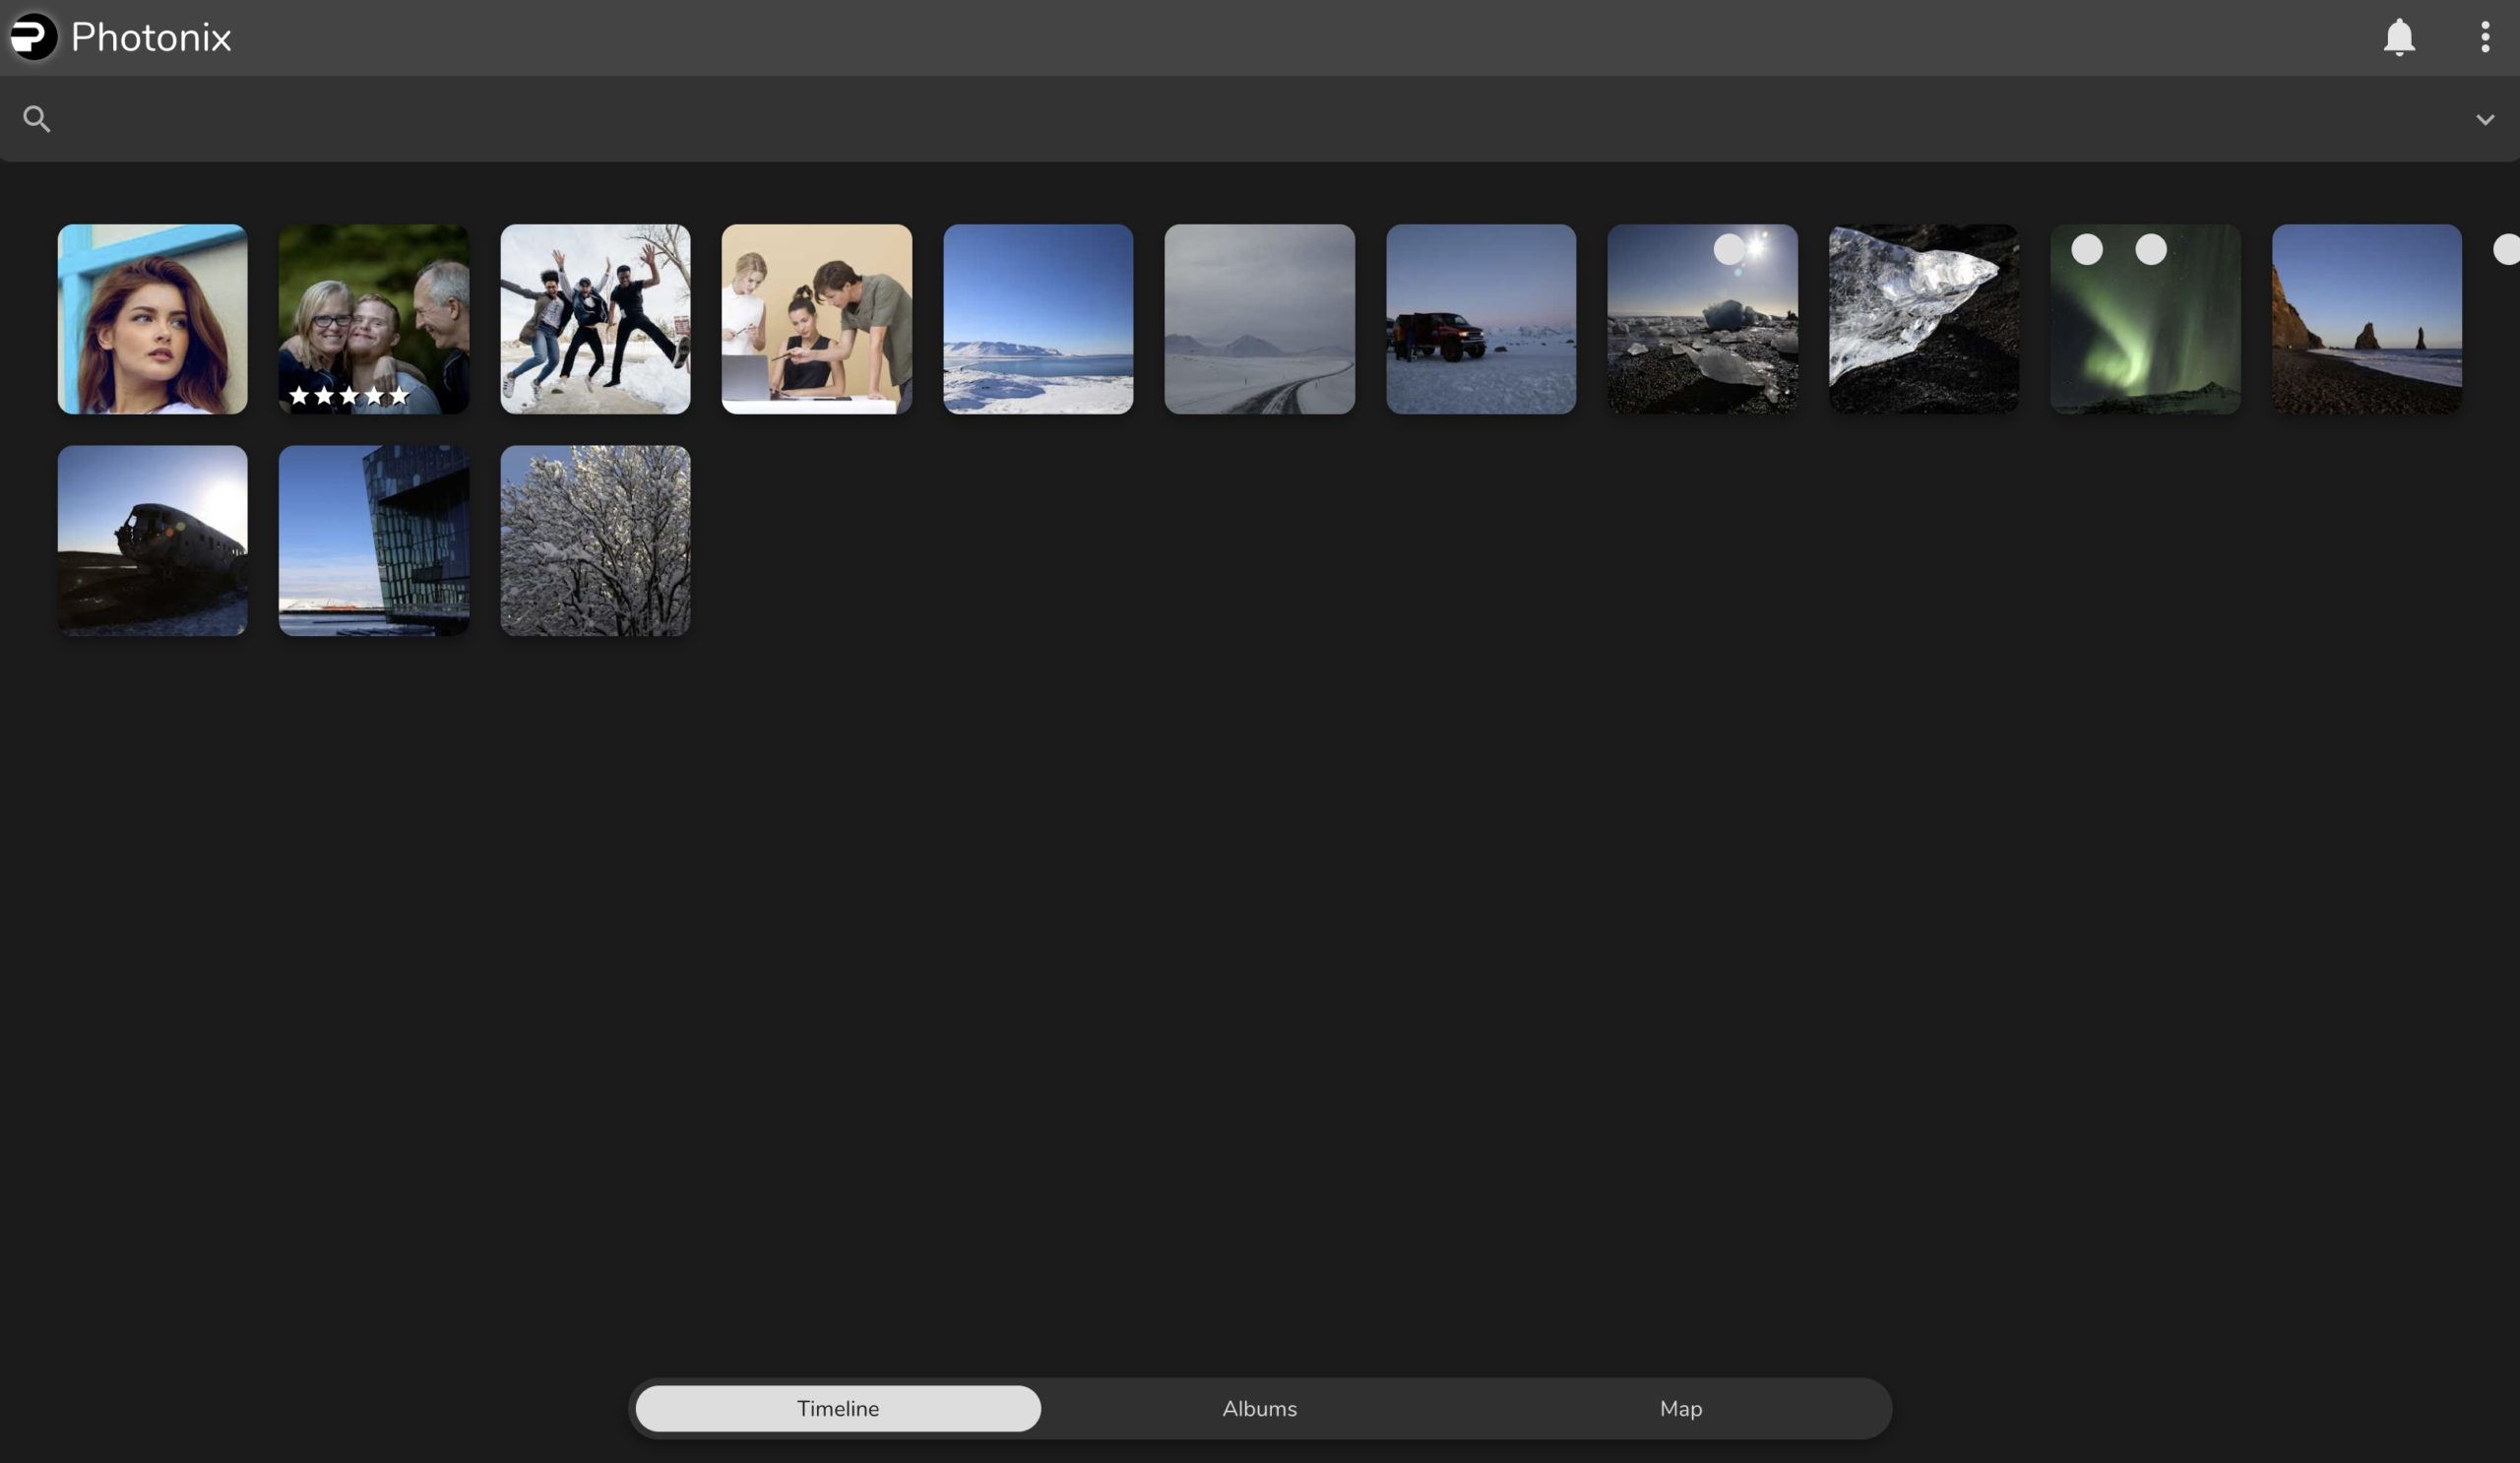2520x1463 pixels.
Task: Click the search magnifier icon
Action: [x=37, y=119]
